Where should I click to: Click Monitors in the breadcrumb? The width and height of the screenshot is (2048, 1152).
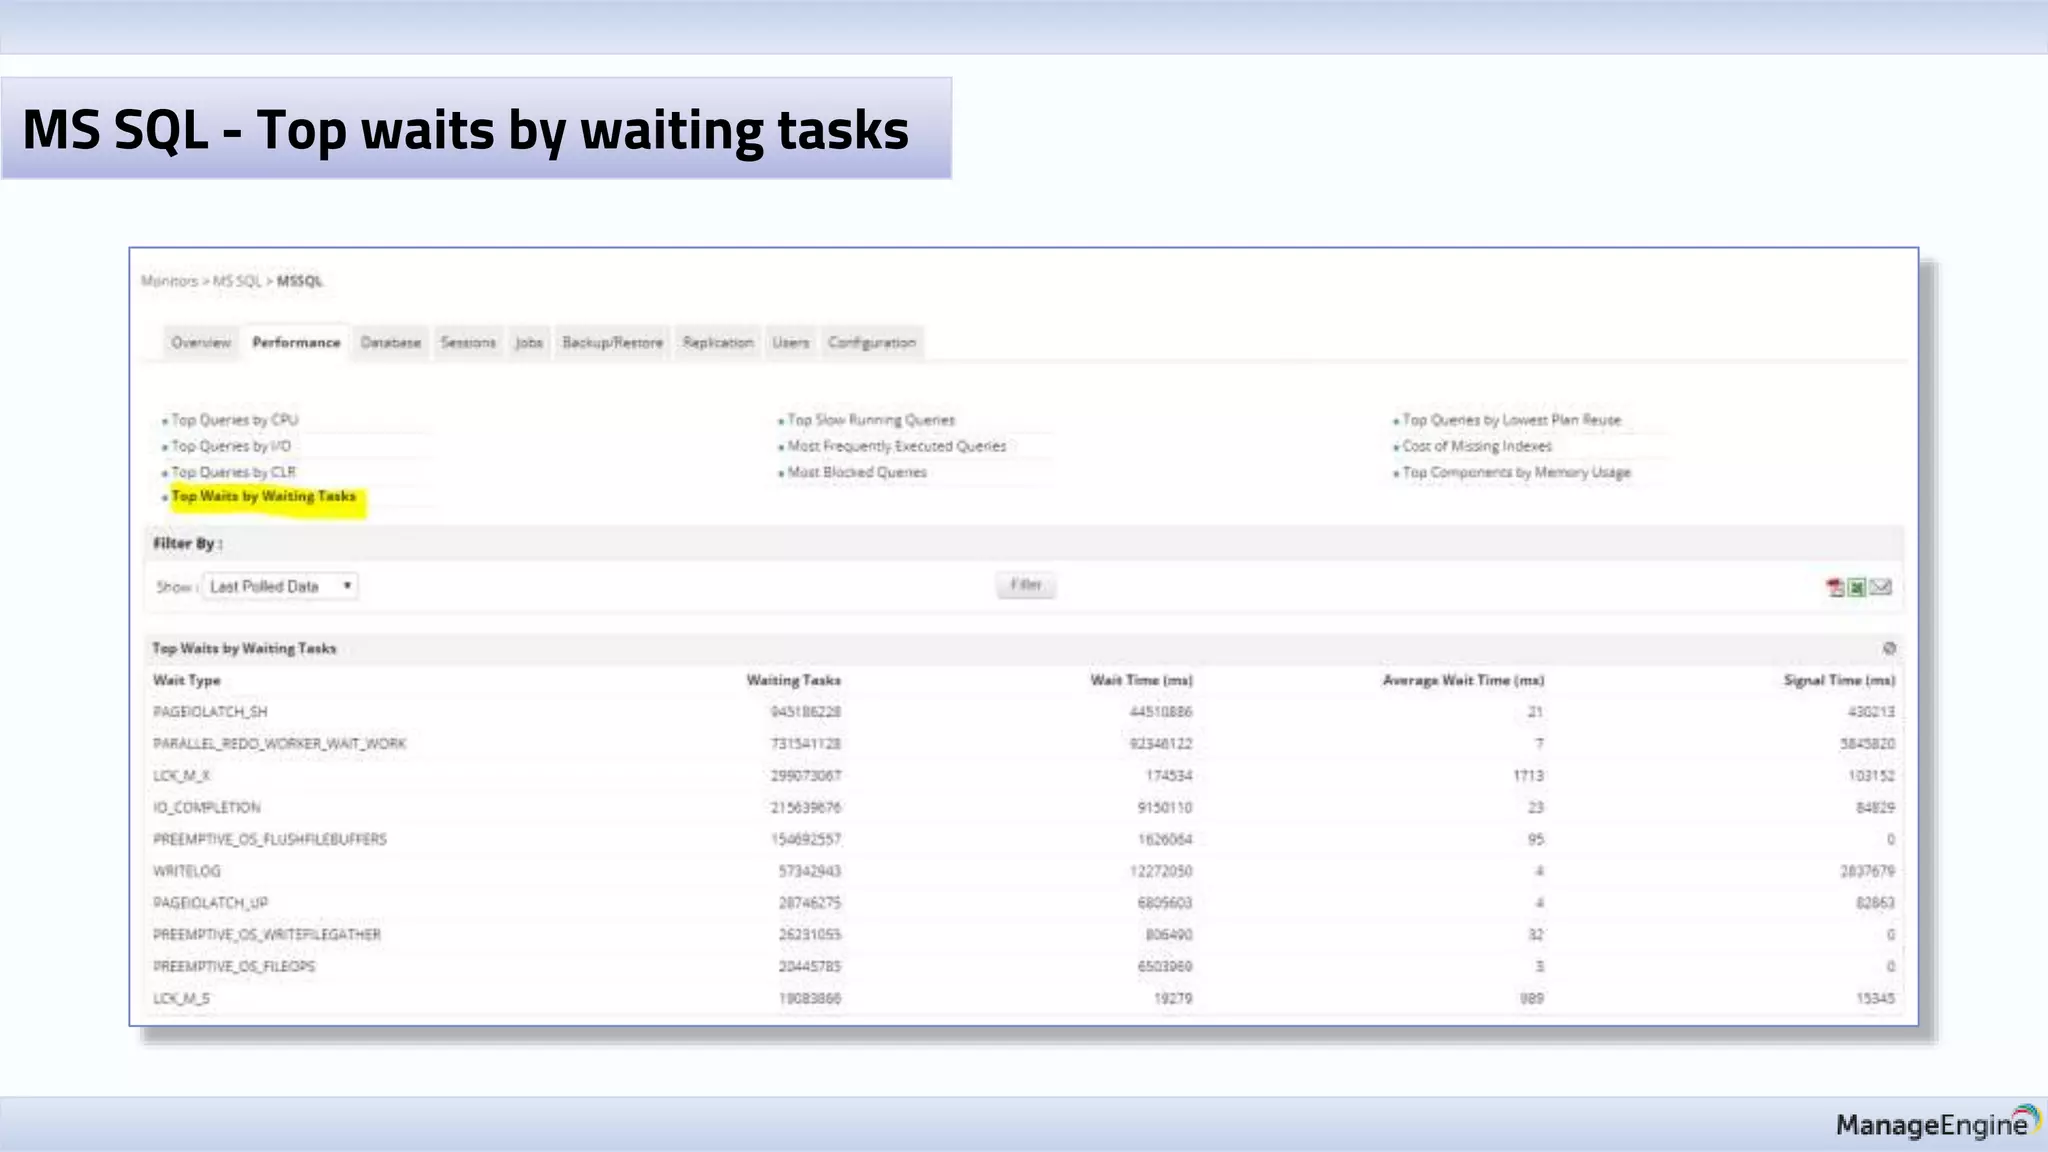tap(169, 281)
